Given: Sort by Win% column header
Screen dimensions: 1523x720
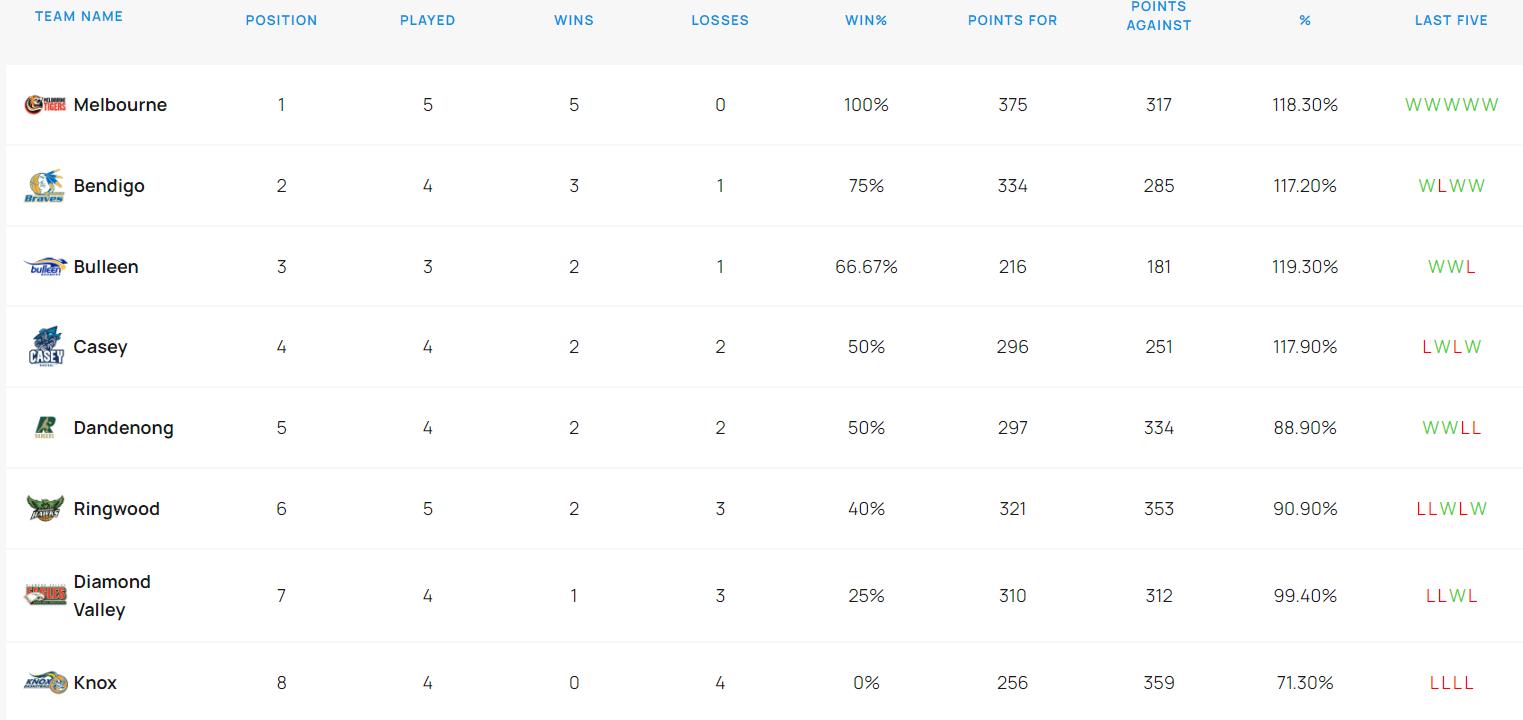Looking at the screenshot, I should pos(866,20).
